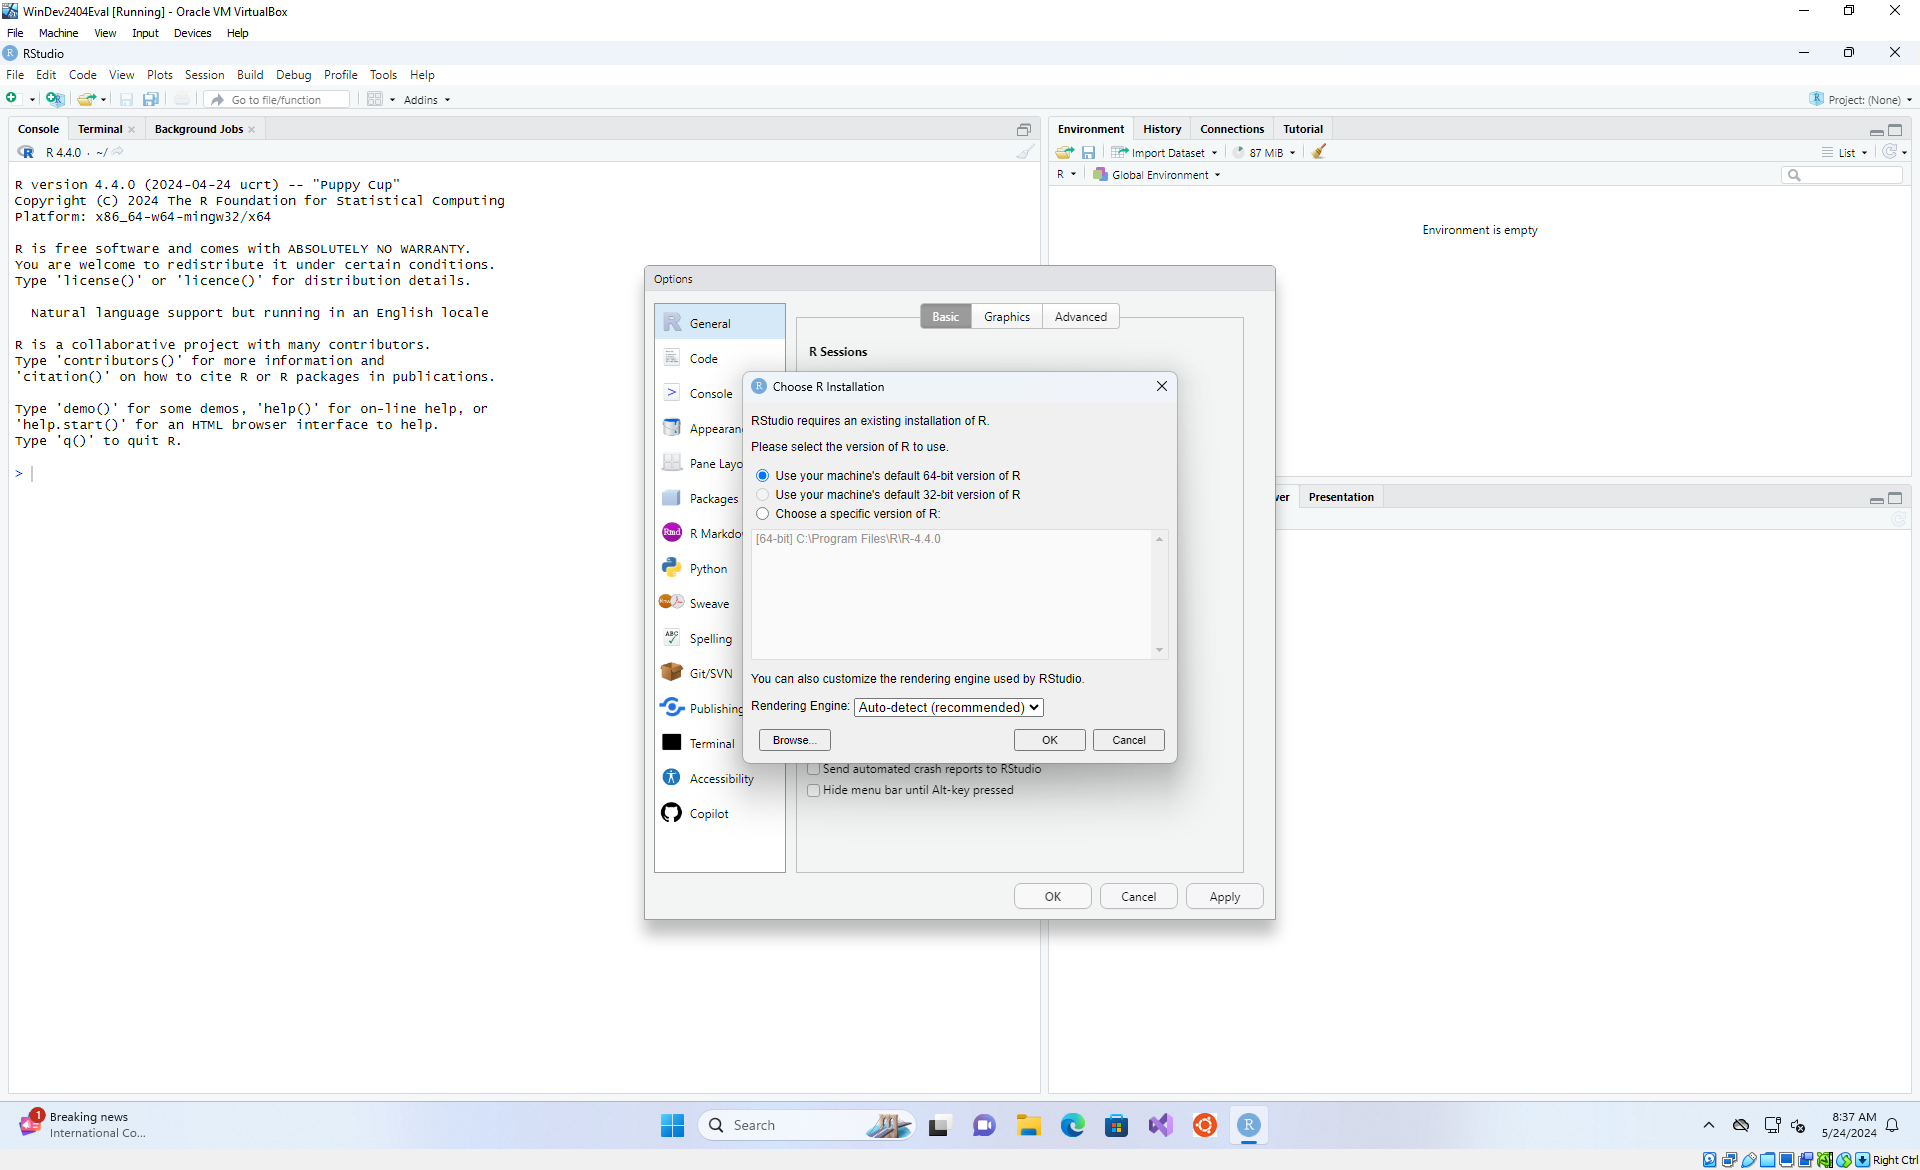This screenshot has width=1920, height=1170.
Task: Open the Tools menu in RStudio
Action: click(x=383, y=75)
